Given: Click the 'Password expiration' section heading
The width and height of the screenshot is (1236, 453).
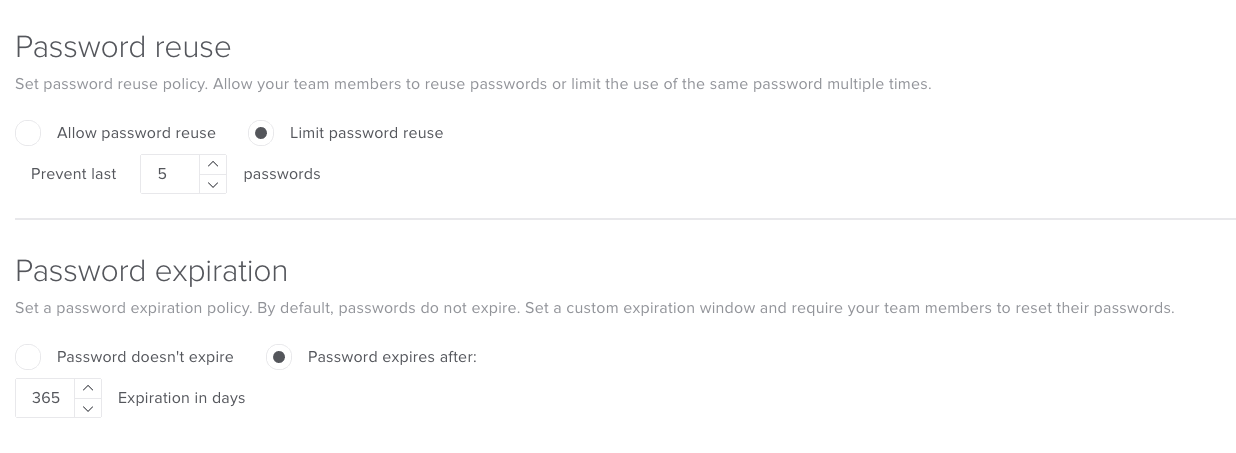Looking at the screenshot, I should pos(151,271).
